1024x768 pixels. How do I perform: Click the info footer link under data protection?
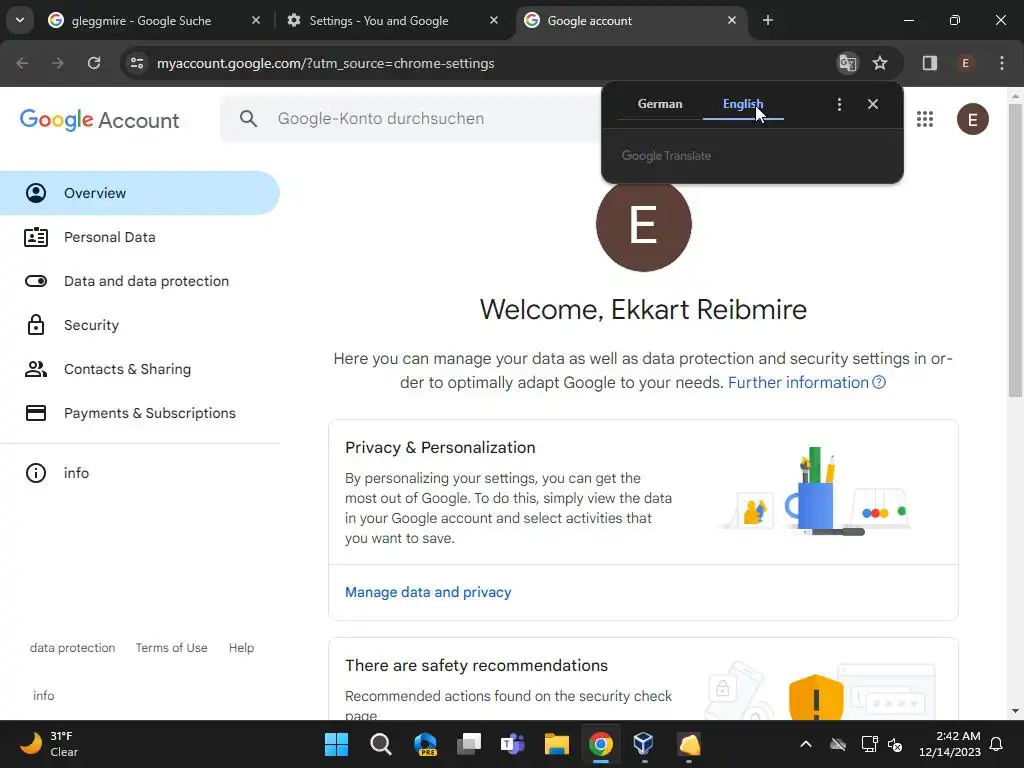tap(44, 696)
